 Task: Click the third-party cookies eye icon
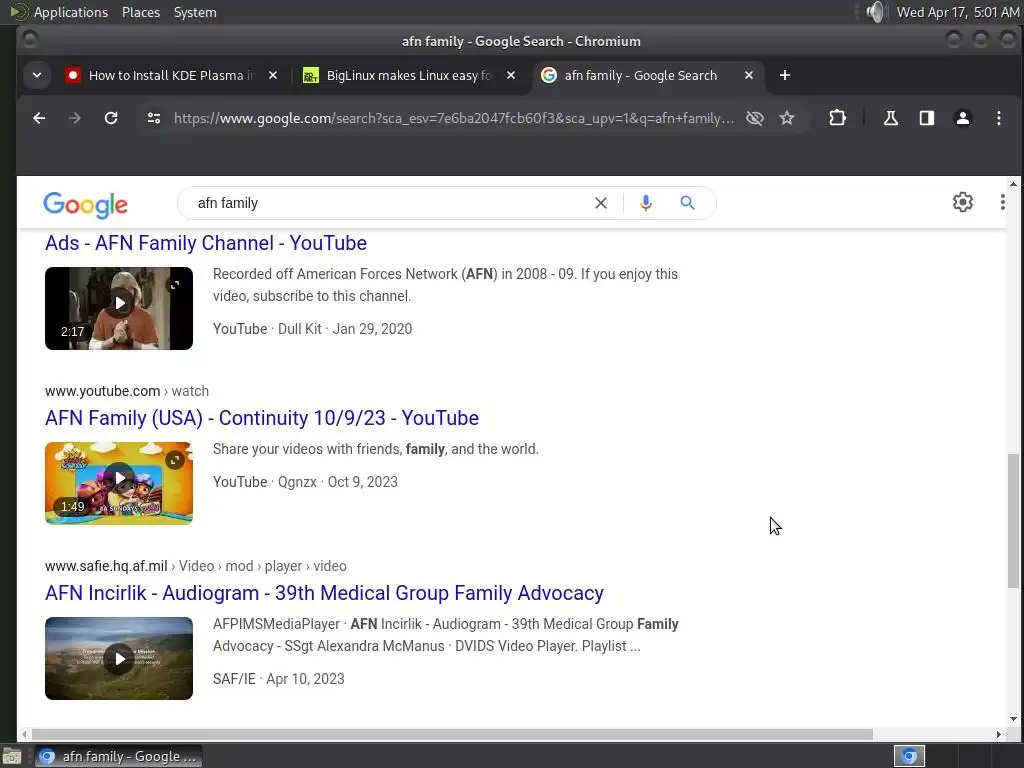[x=755, y=118]
